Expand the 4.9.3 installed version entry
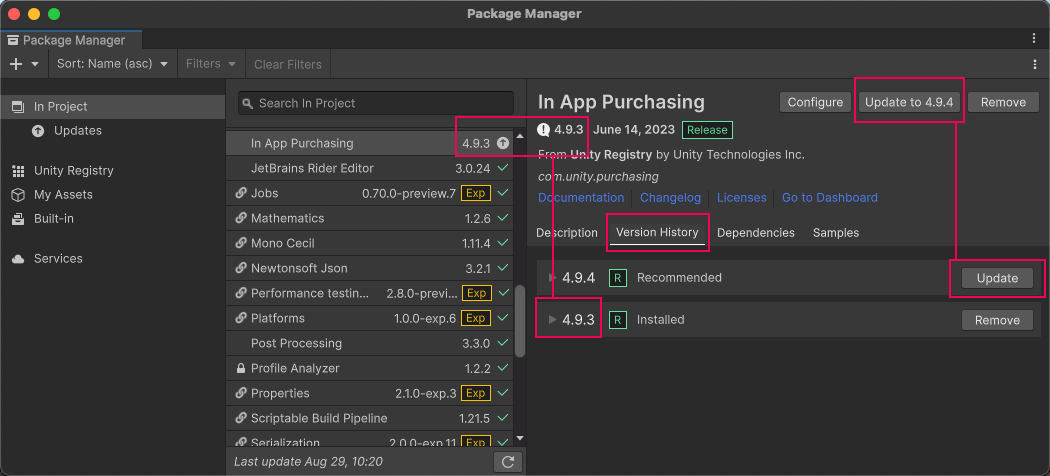This screenshot has width=1050, height=476. (x=552, y=320)
